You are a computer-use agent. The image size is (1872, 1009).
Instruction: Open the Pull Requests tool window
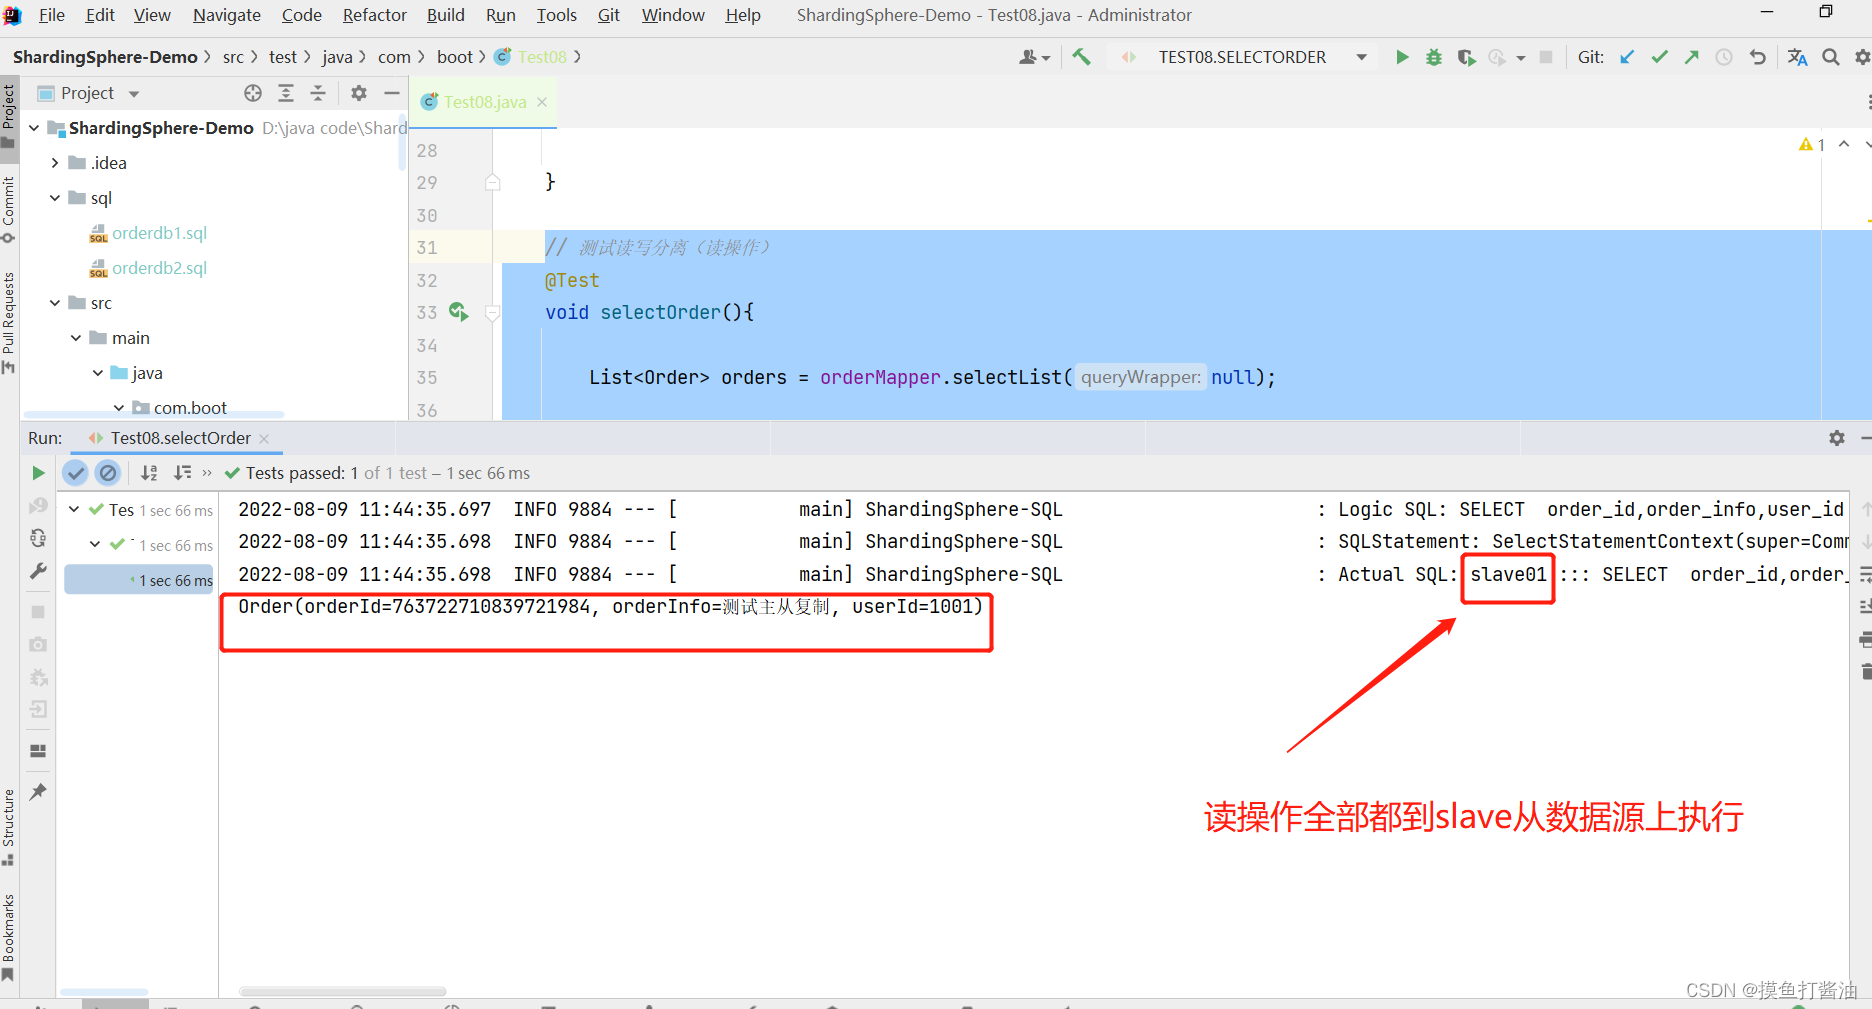point(8,323)
